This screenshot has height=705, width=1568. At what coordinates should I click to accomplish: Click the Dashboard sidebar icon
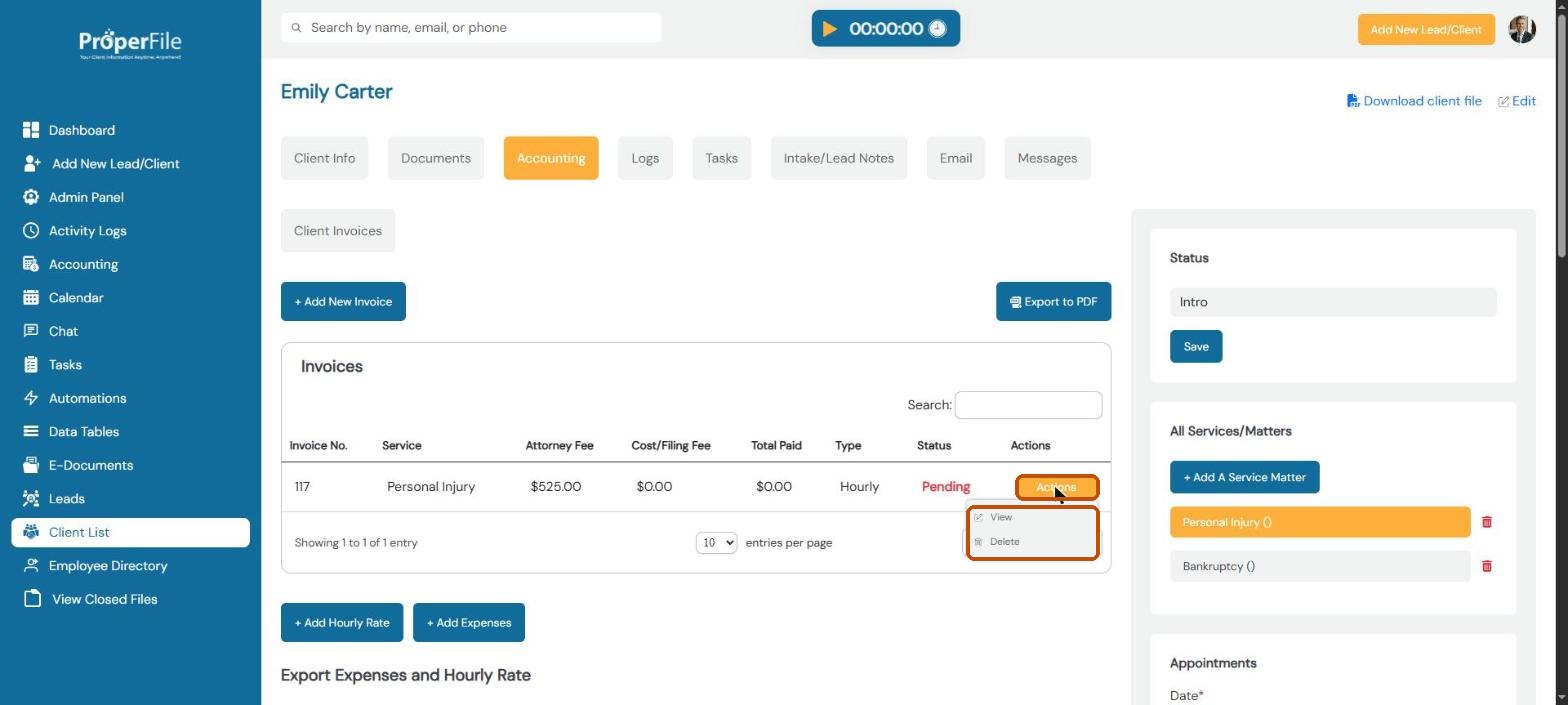[31, 130]
